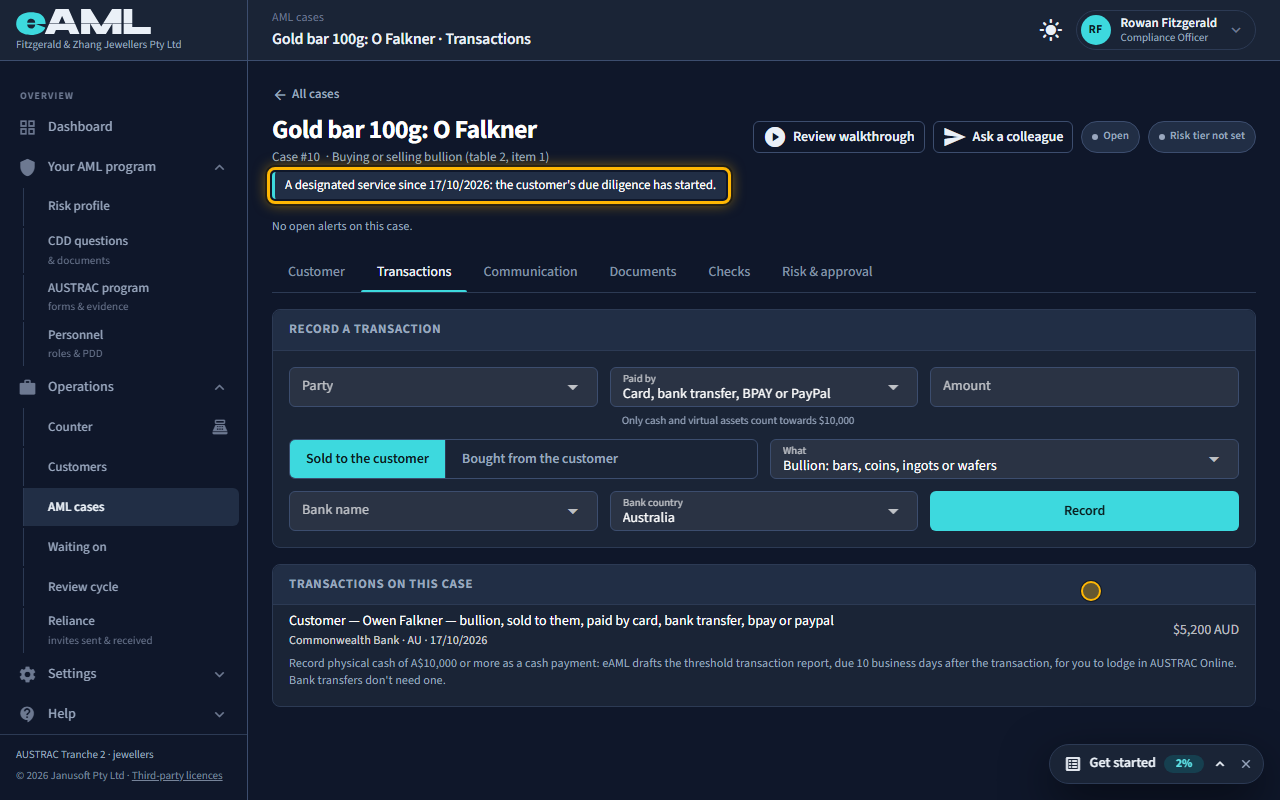The image size is (1280, 800).
Task: Click the Risk tier not set pill
Action: point(1201,136)
